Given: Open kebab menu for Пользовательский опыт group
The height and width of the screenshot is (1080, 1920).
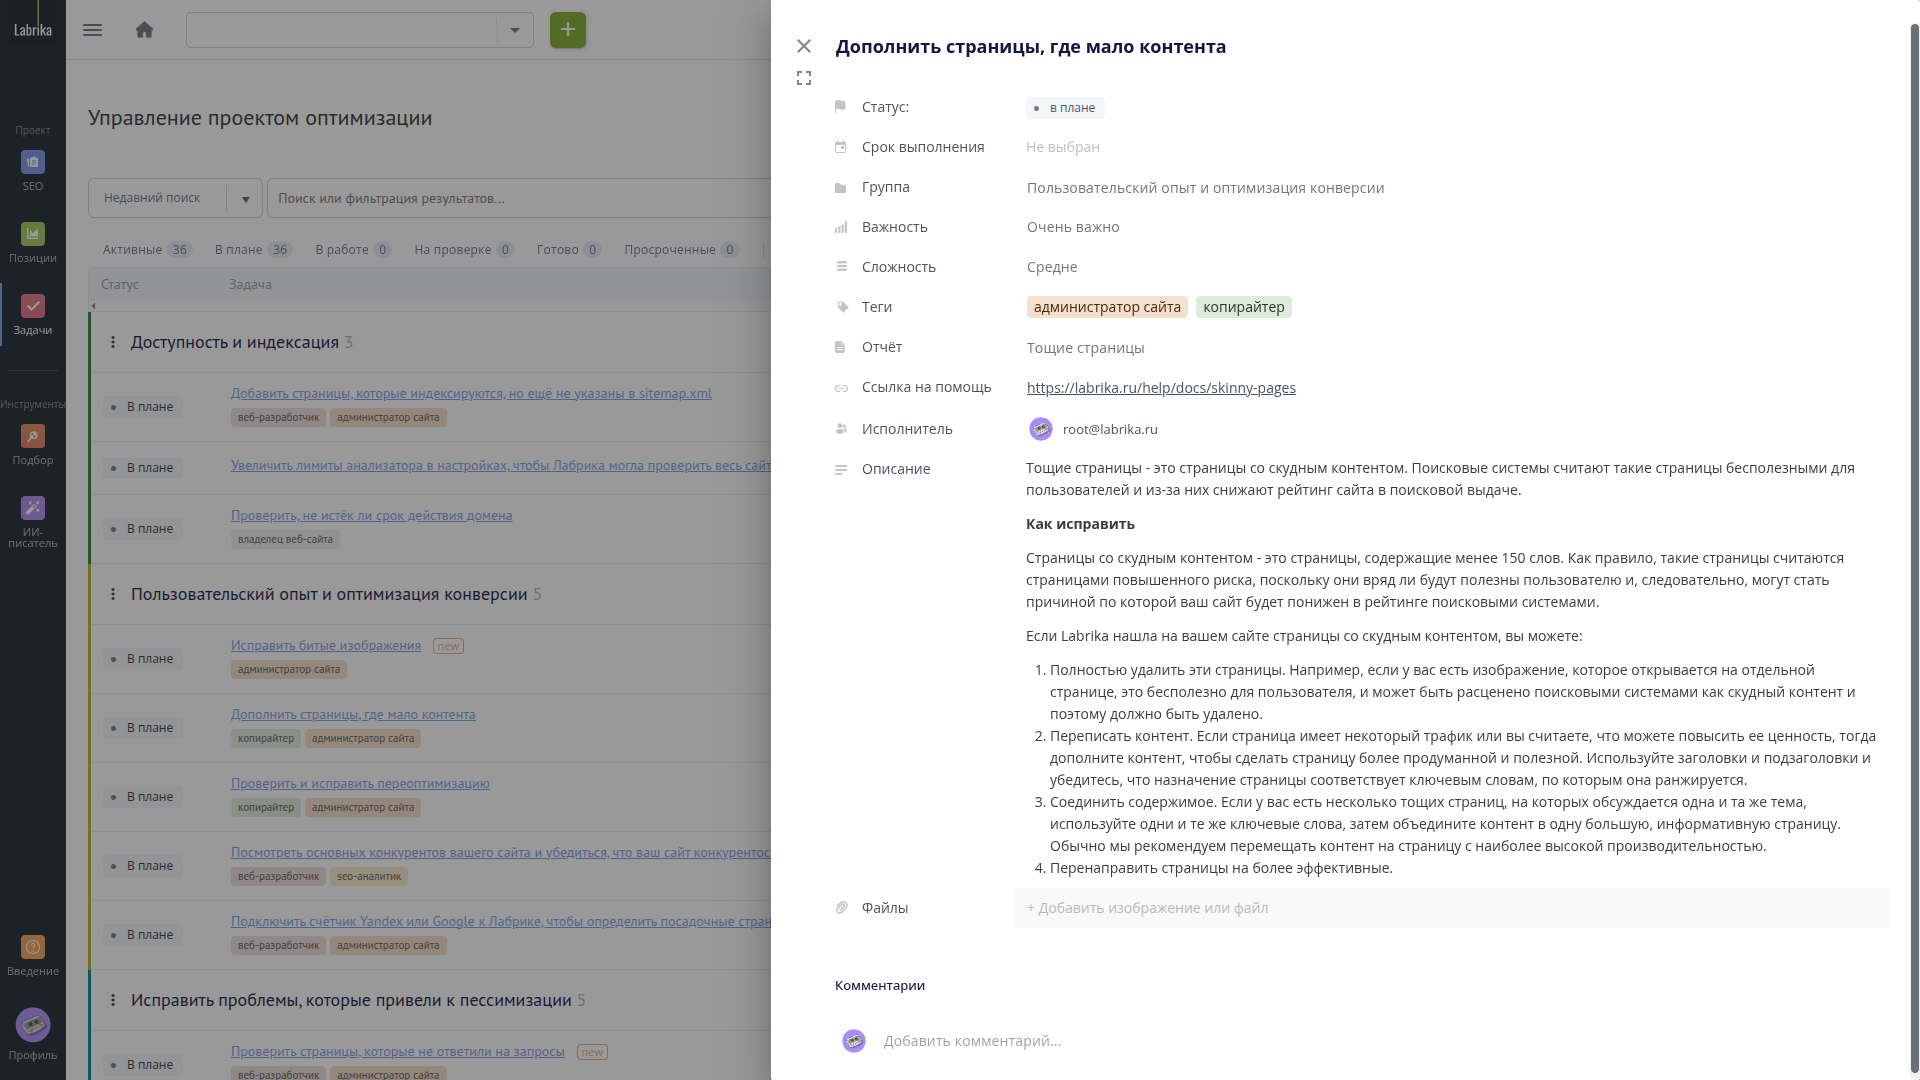Looking at the screenshot, I should pyautogui.click(x=113, y=594).
